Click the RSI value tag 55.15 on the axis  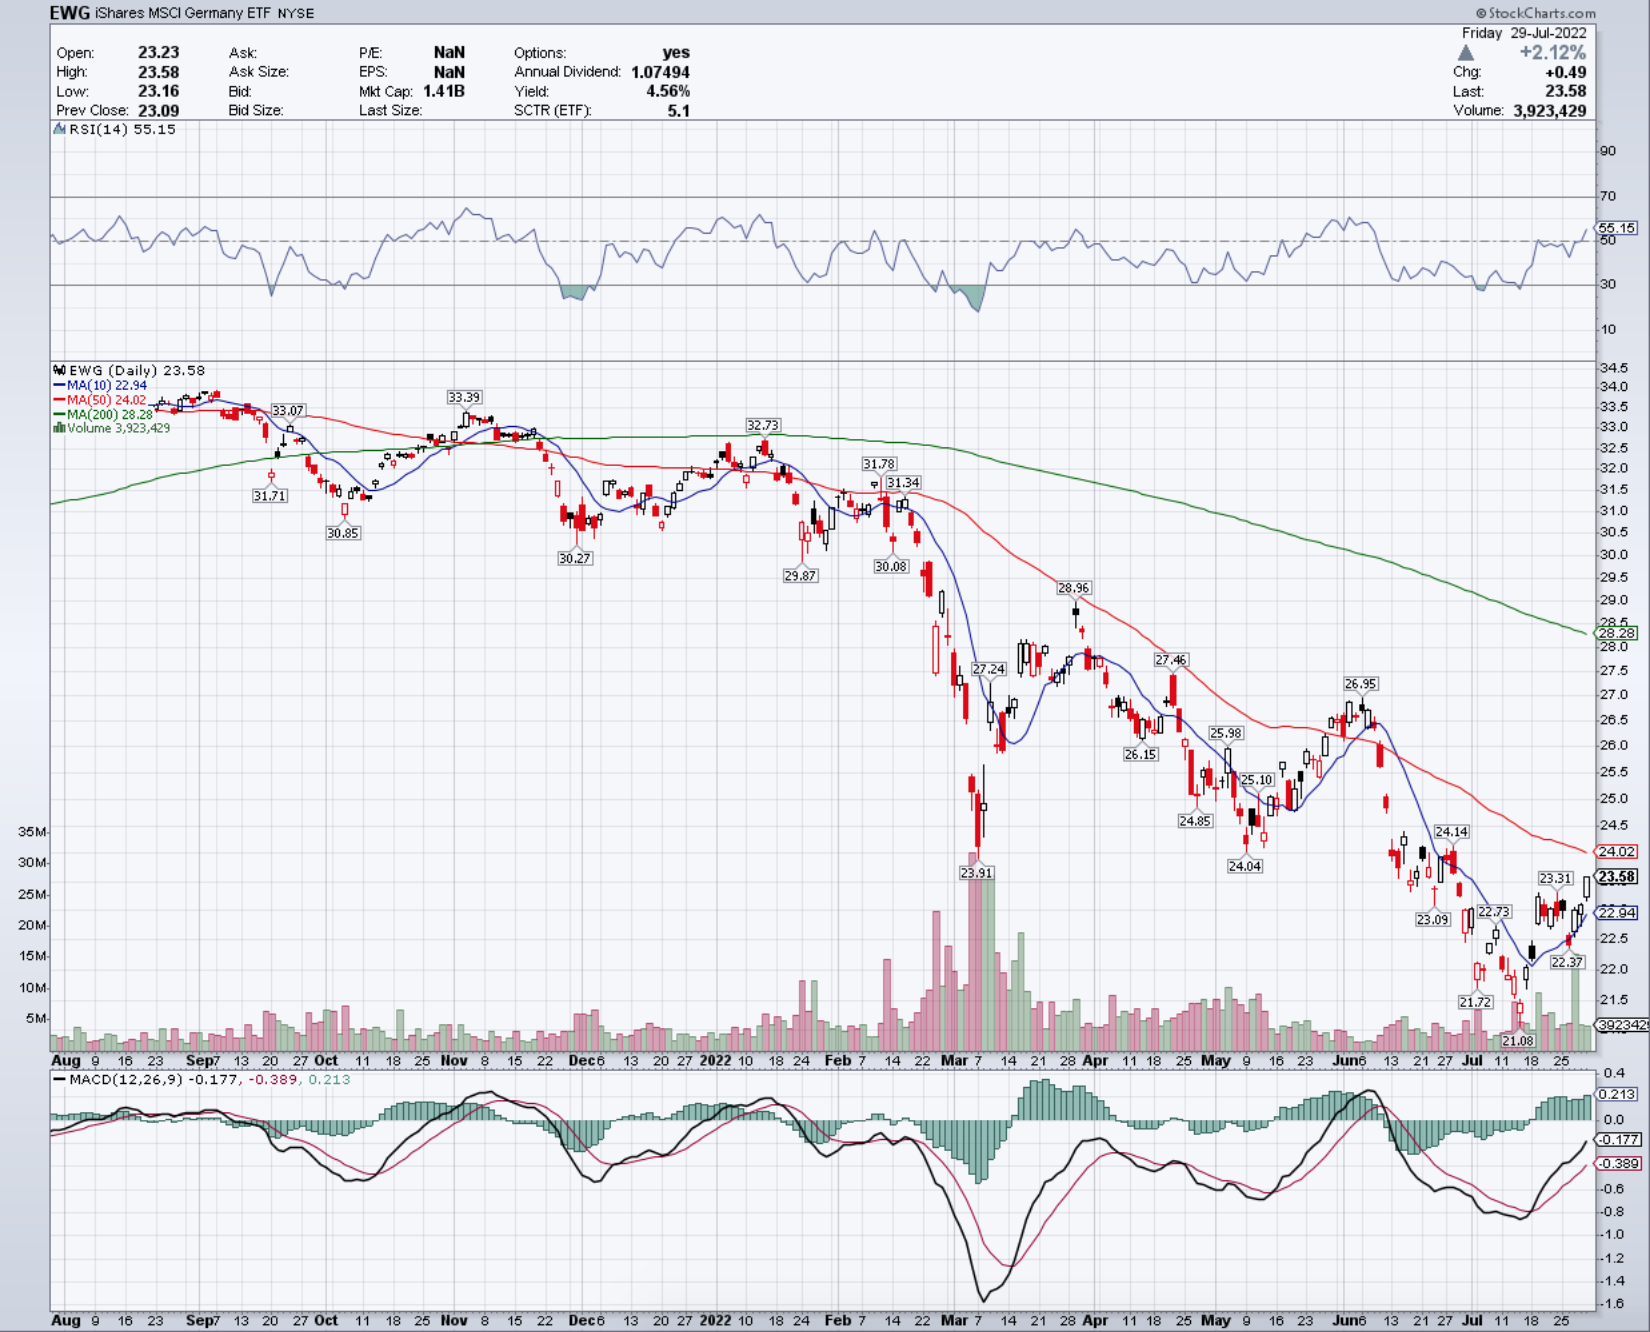(x=1617, y=228)
